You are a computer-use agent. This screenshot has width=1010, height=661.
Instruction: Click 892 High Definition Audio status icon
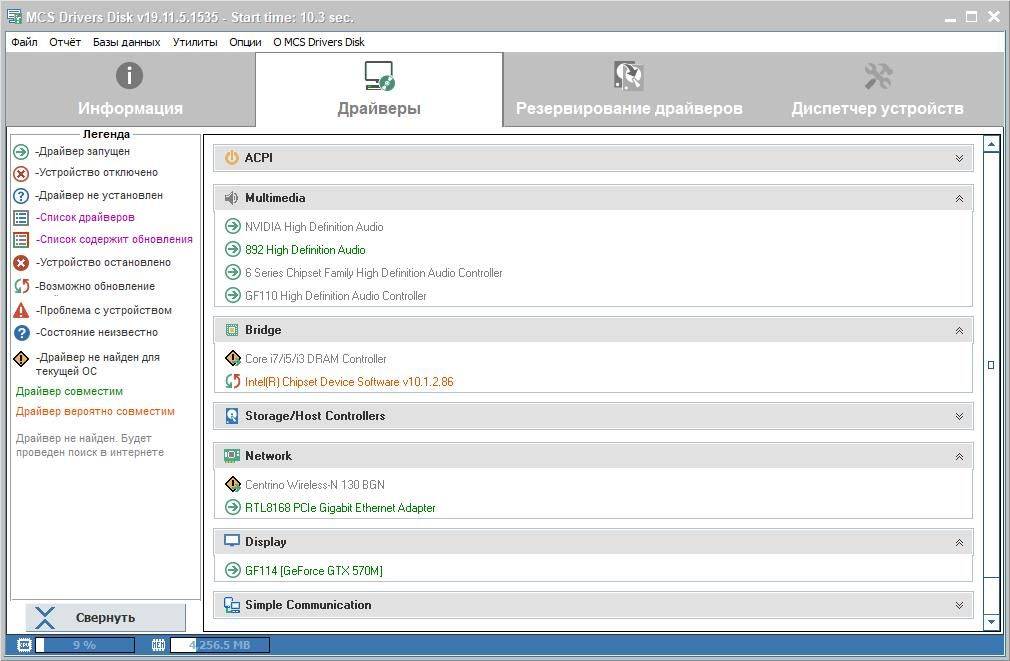(233, 249)
